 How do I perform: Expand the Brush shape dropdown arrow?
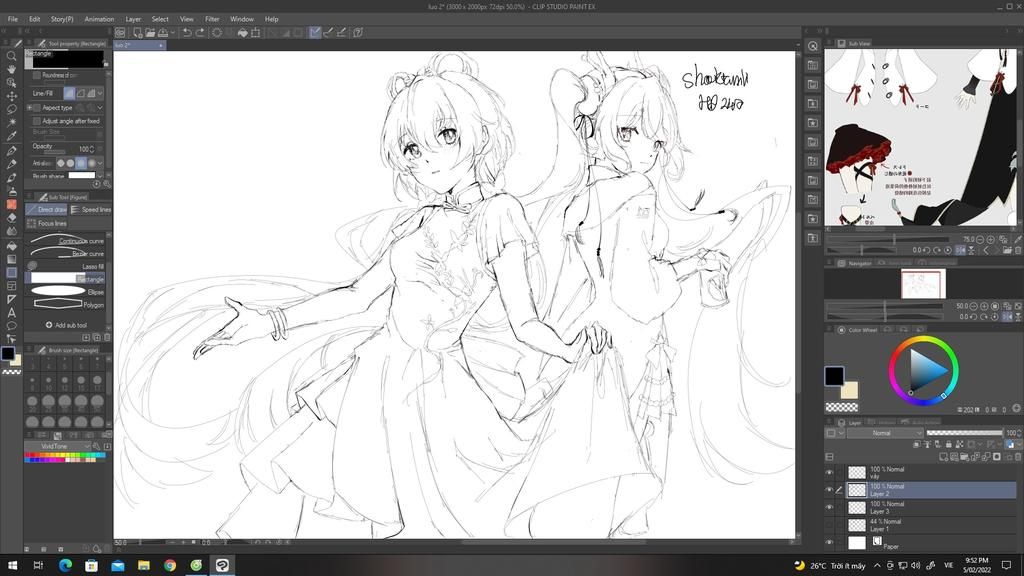[x=100, y=176]
